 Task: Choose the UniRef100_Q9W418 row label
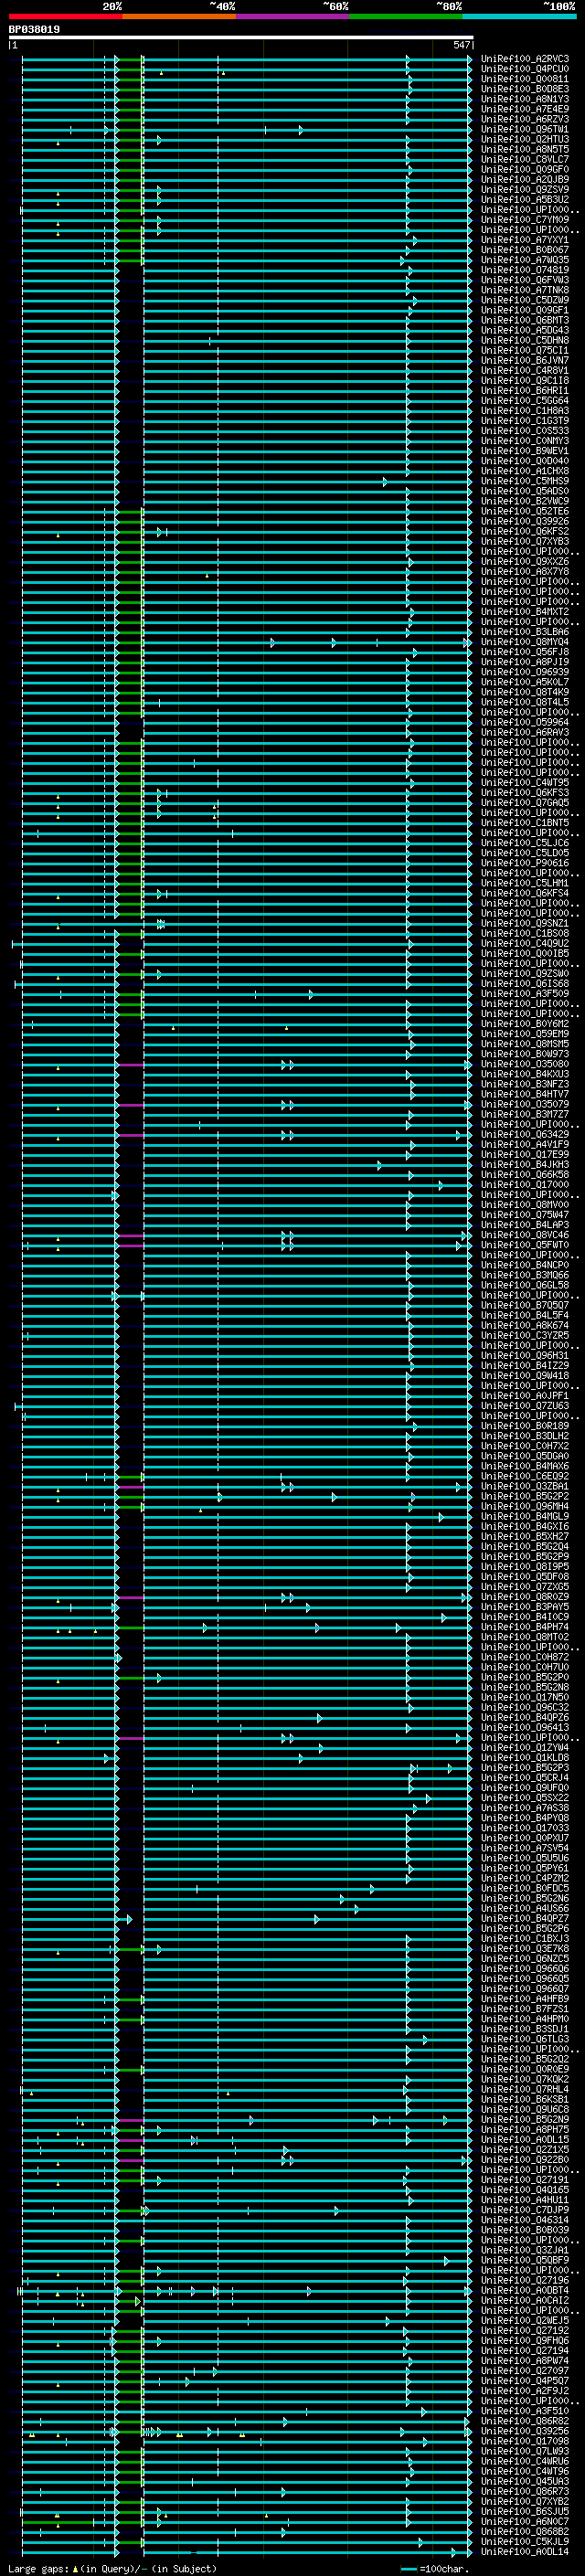[x=524, y=1375]
